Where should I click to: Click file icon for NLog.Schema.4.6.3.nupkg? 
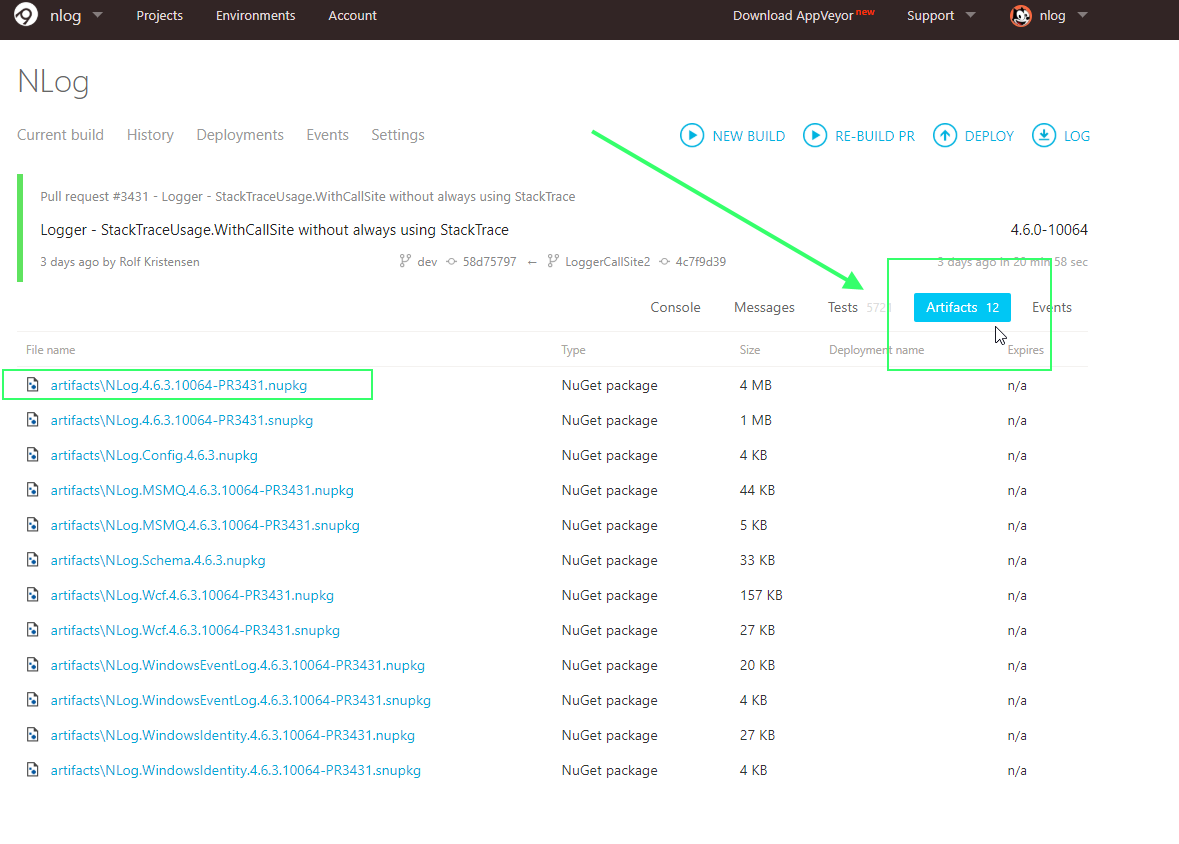[x=32, y=560]
